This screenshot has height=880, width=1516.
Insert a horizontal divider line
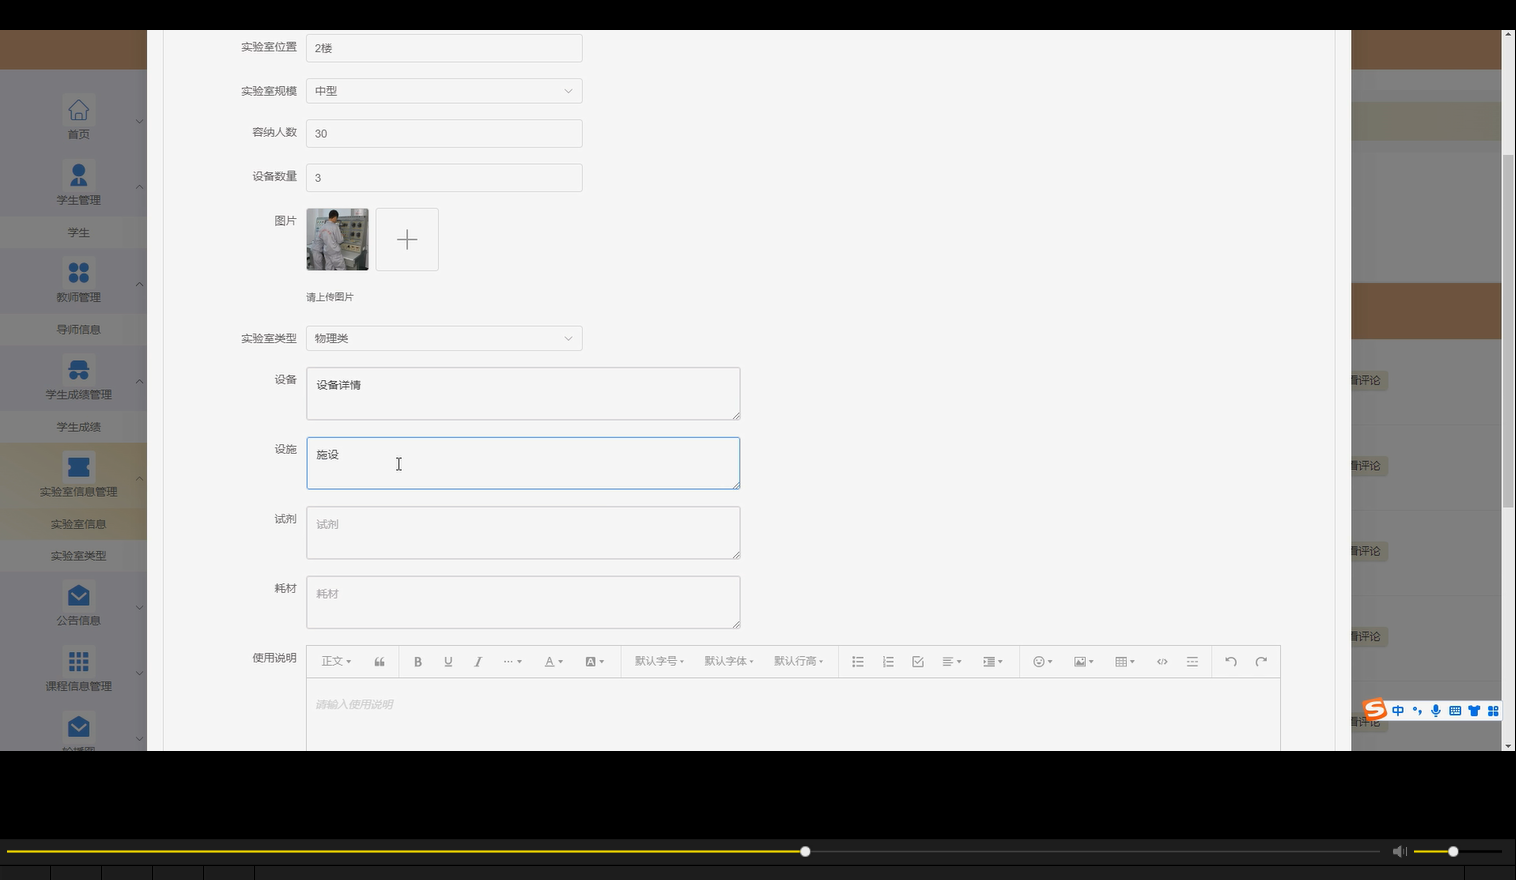pos(1192,662)
